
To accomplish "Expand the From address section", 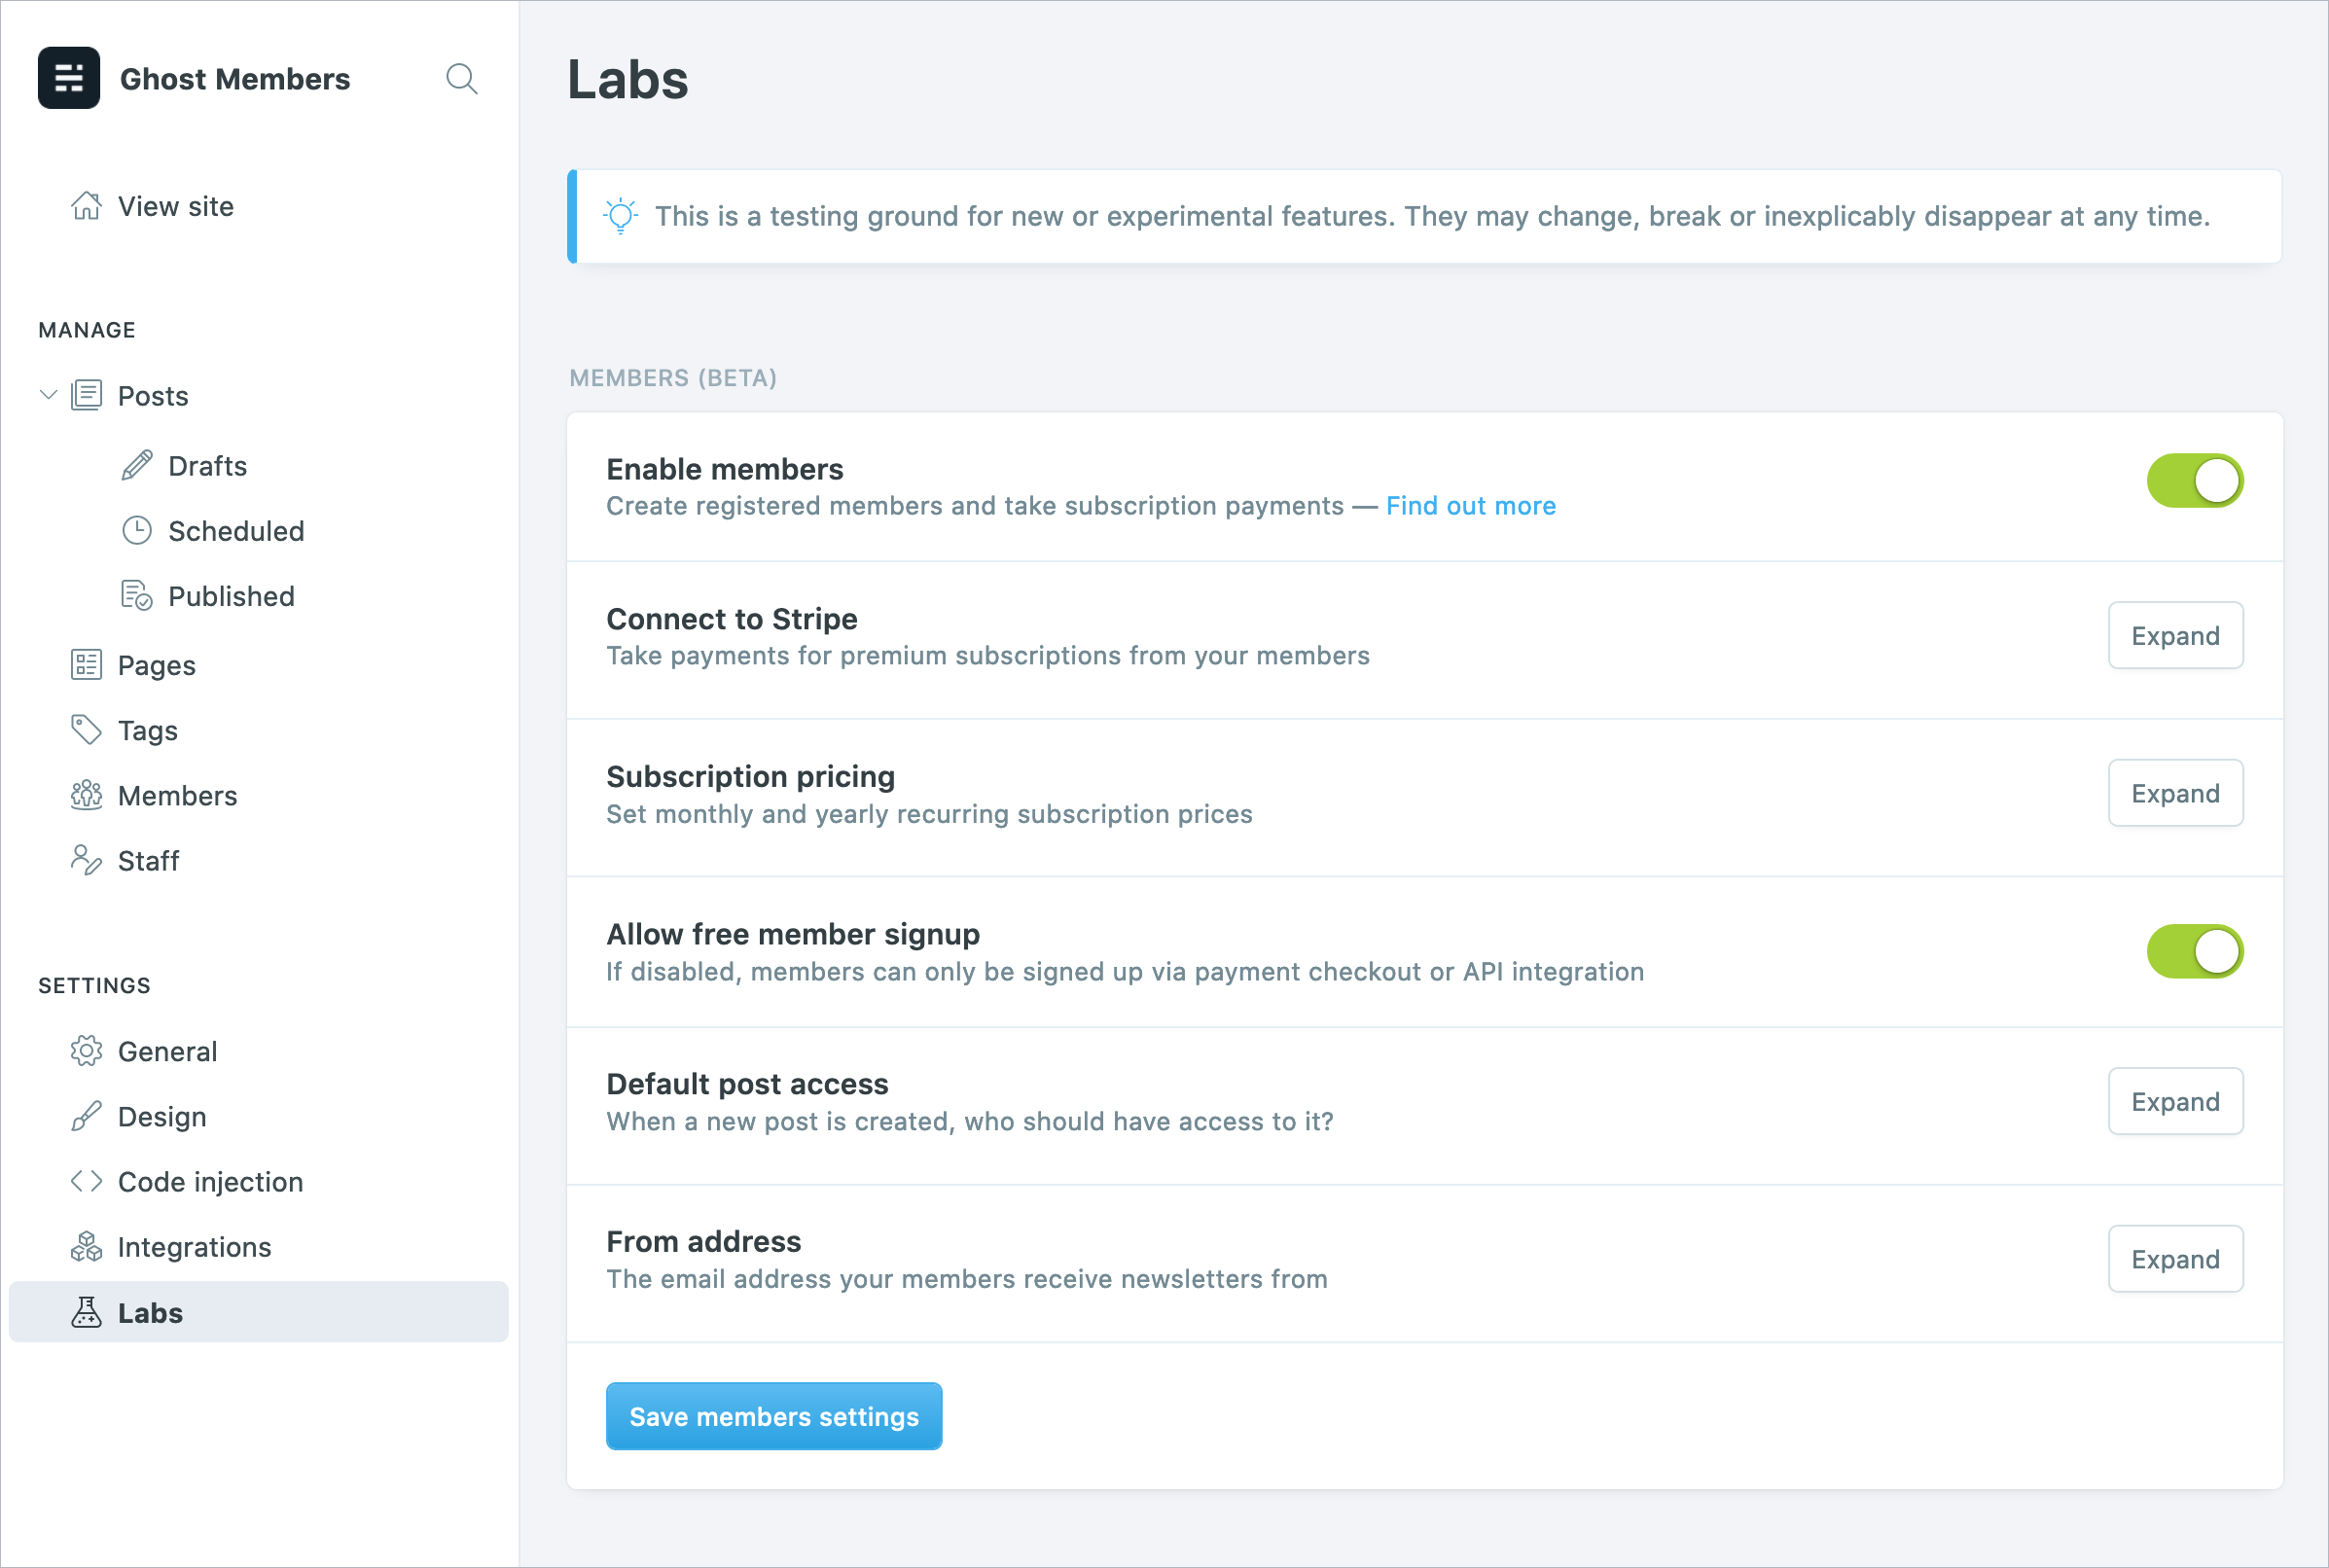I will point(2174,1259).
